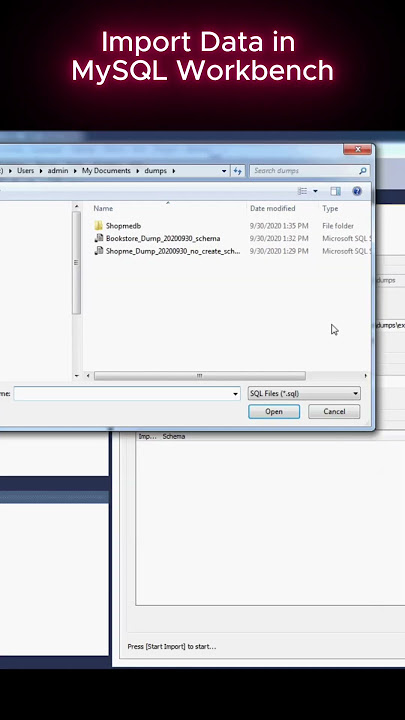Select the File folder type cell

point(338,226)
